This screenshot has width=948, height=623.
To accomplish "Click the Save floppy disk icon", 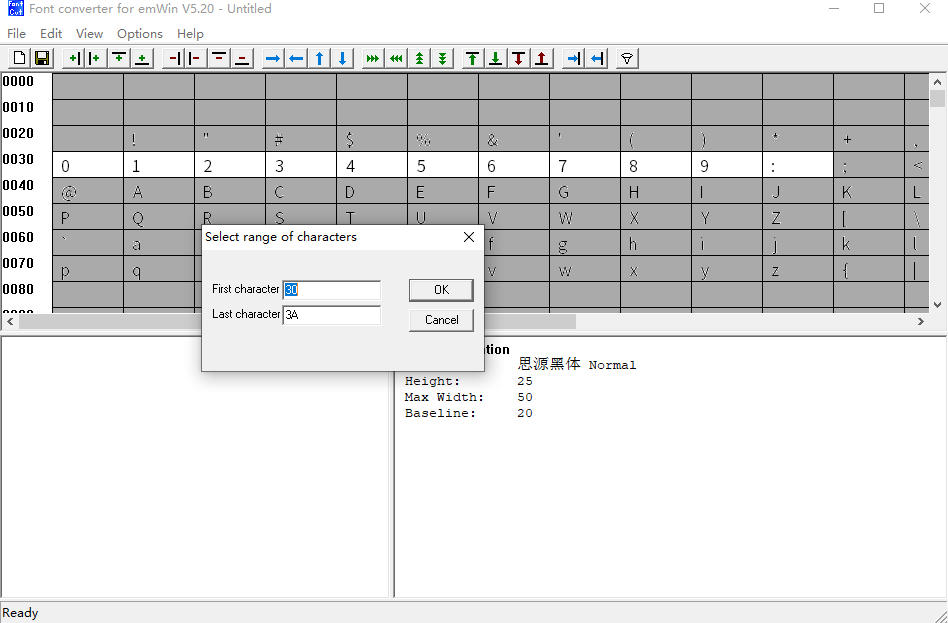I will point(42,58).
